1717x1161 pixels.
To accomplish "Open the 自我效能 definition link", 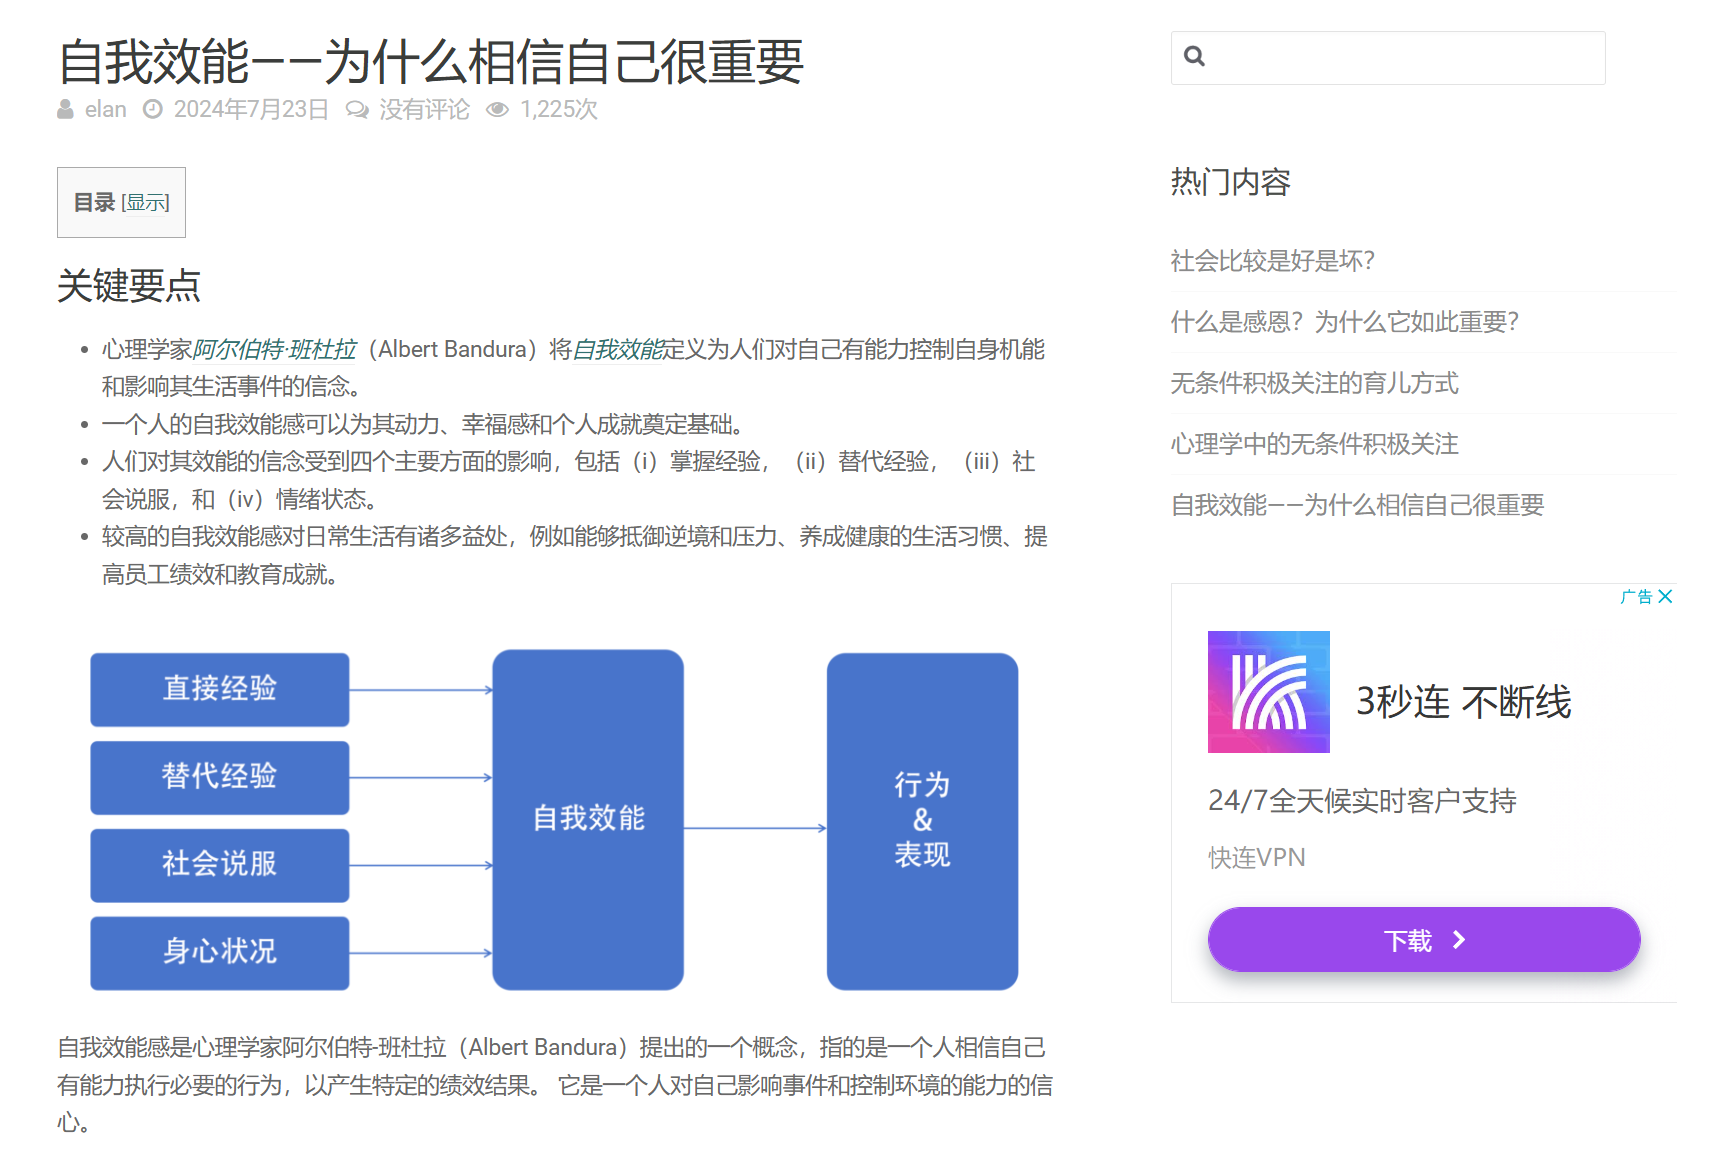I will coord(618,349).
